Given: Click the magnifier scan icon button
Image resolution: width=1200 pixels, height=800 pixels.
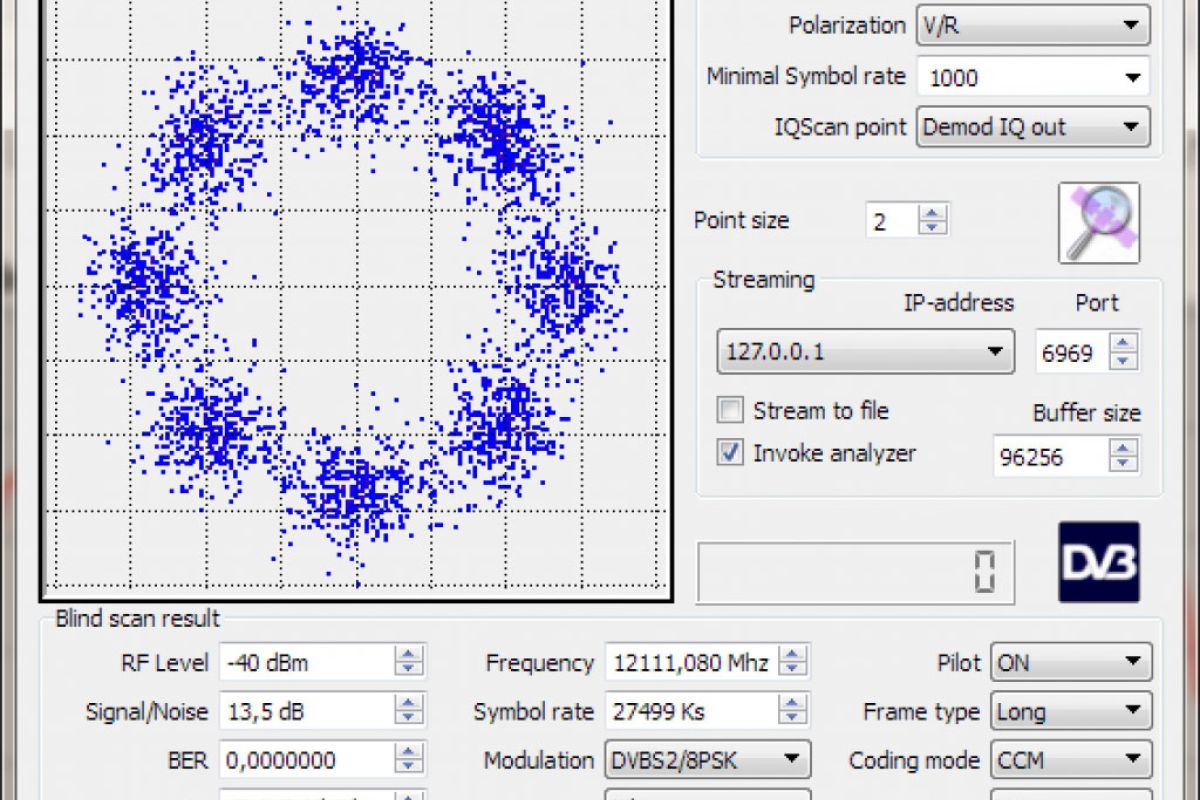Looking at the screenshot, I should (x=1099, y=222).
